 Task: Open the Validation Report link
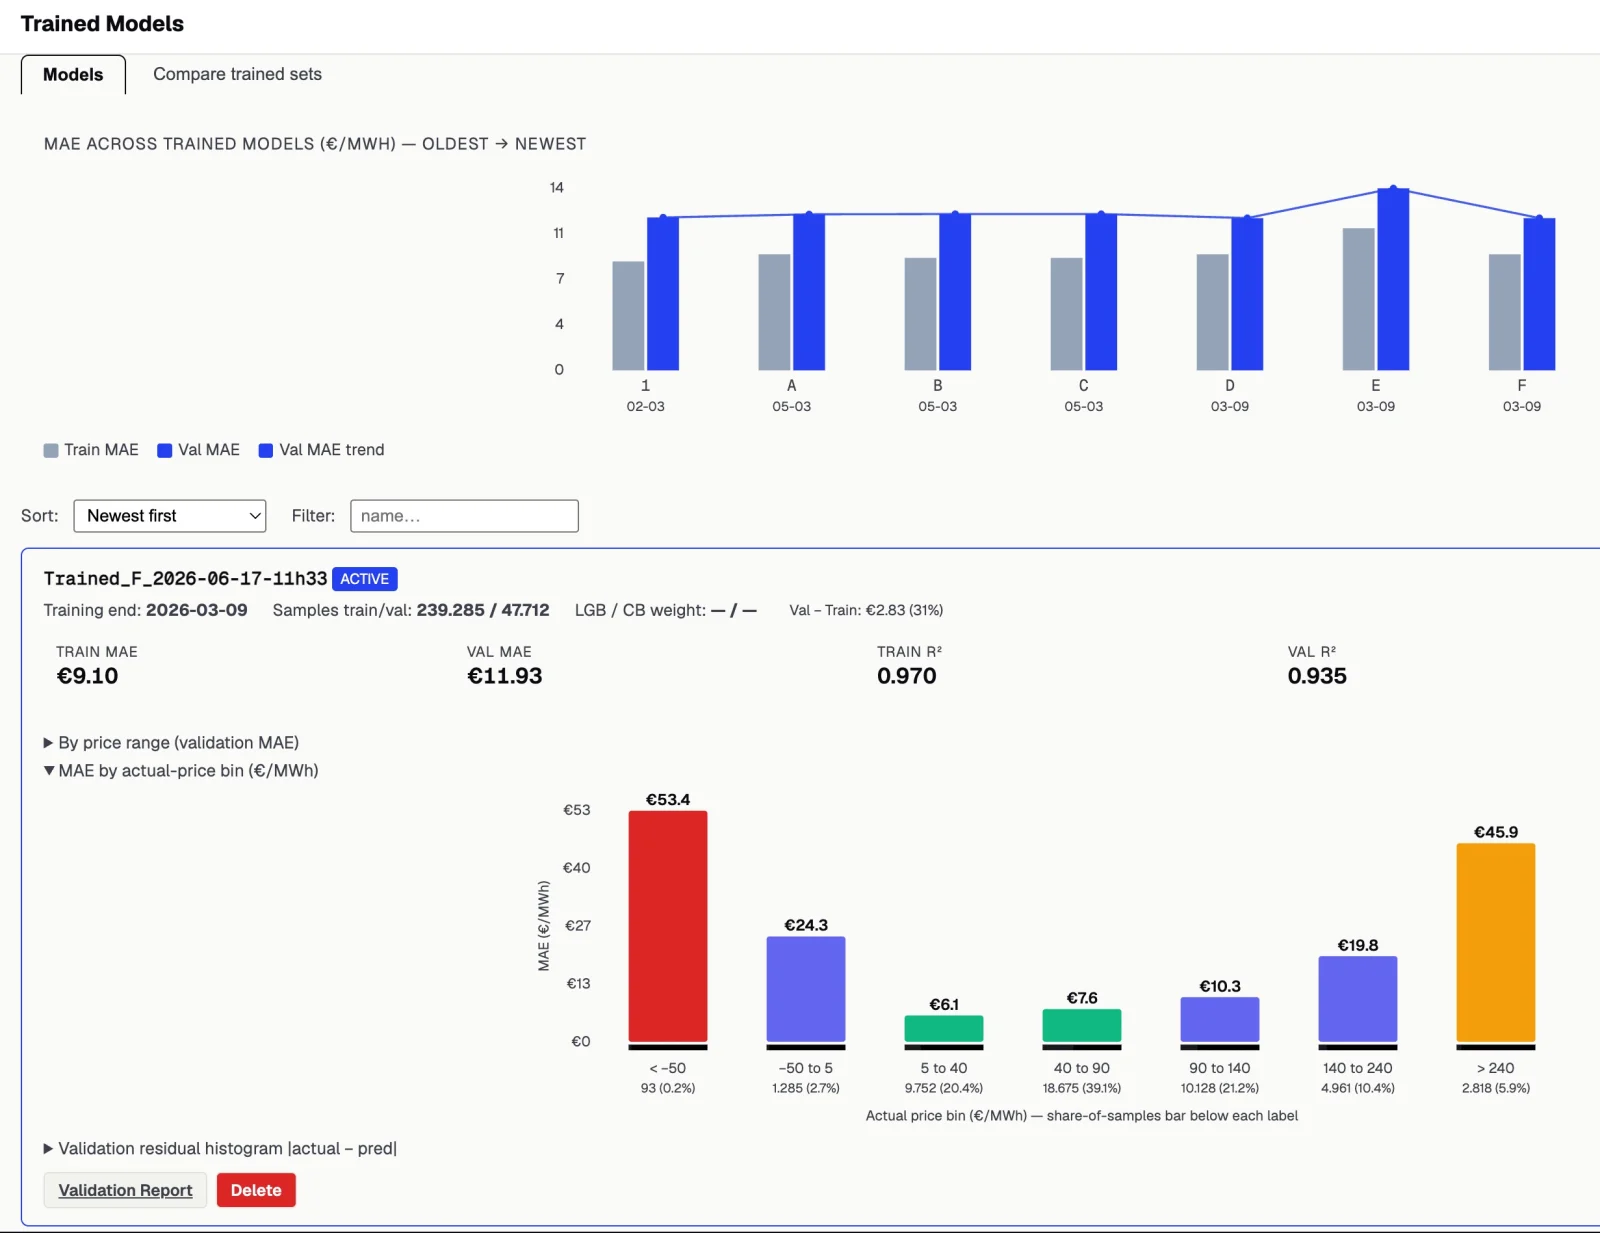[125, 1190]
